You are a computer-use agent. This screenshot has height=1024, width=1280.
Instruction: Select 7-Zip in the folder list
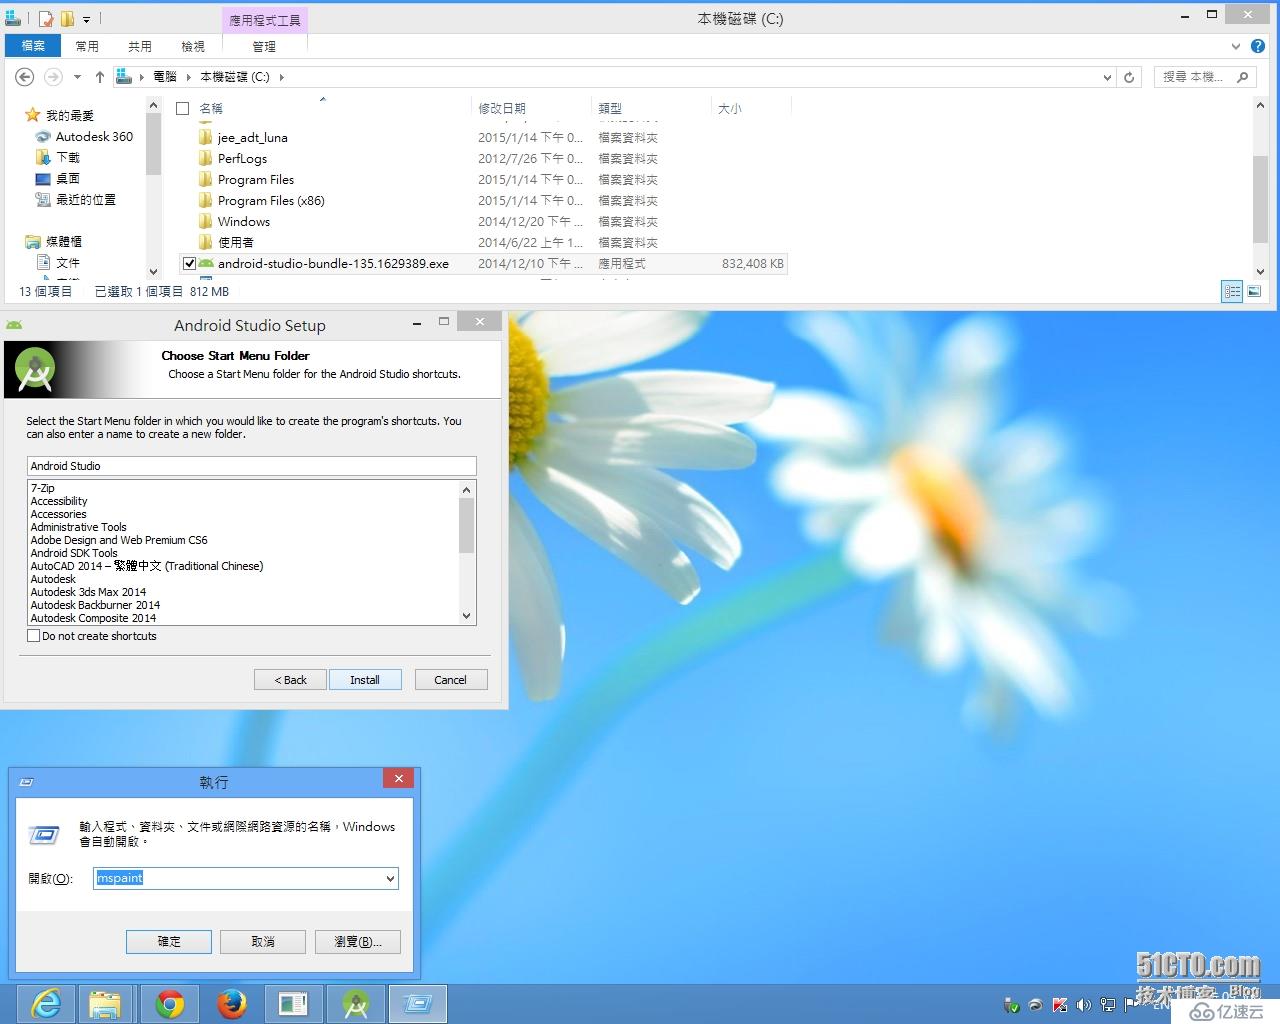click(x=43, y=488)
